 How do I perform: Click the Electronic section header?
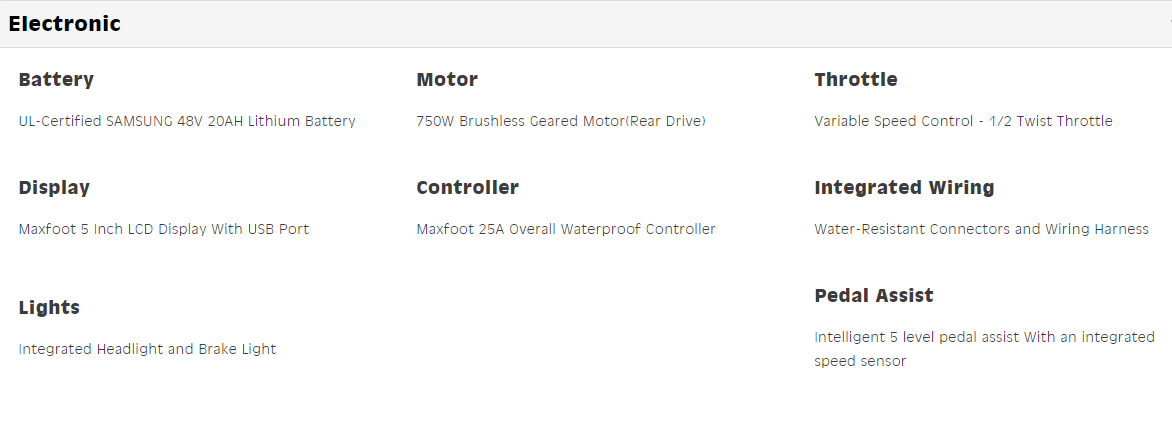[x=65, y=24]
